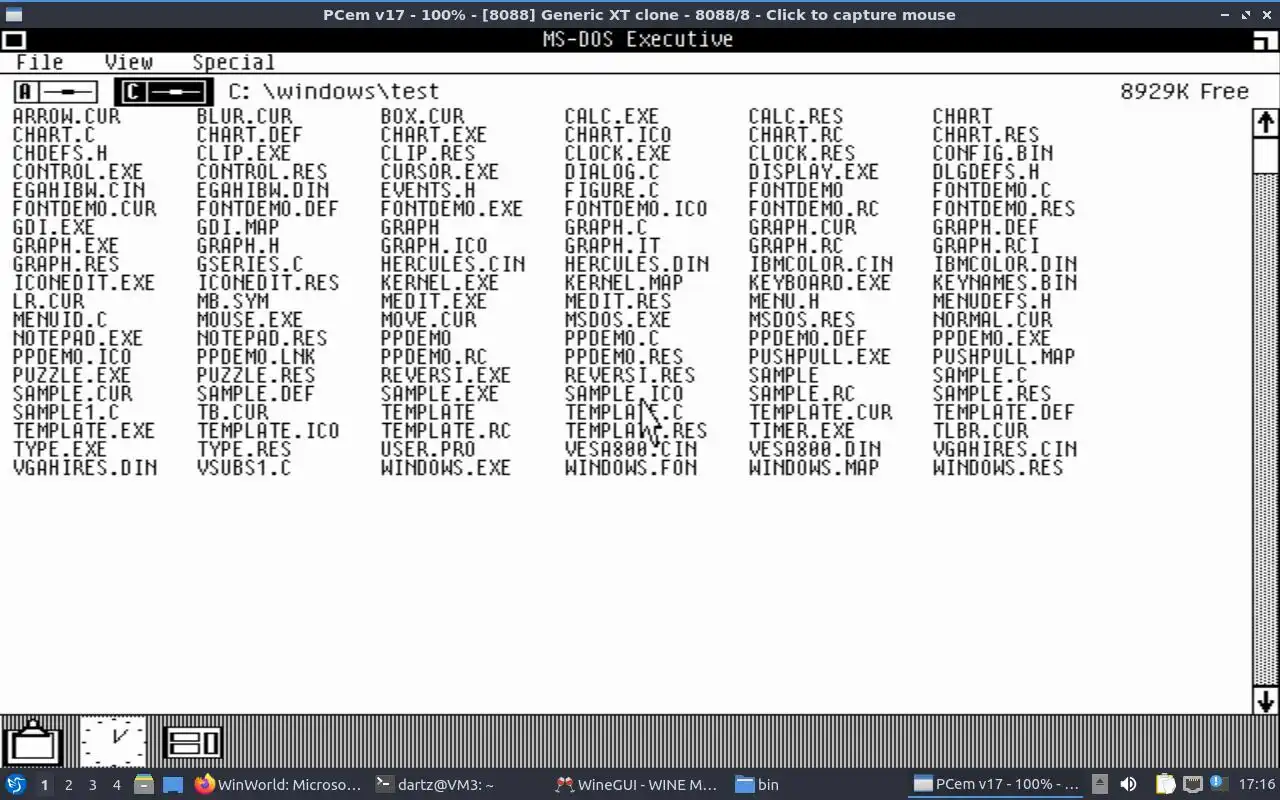Image resolution: width=1280 pixels, height=800 pixels.
Task: Open the View menu
Action: (x=128, y=62)
